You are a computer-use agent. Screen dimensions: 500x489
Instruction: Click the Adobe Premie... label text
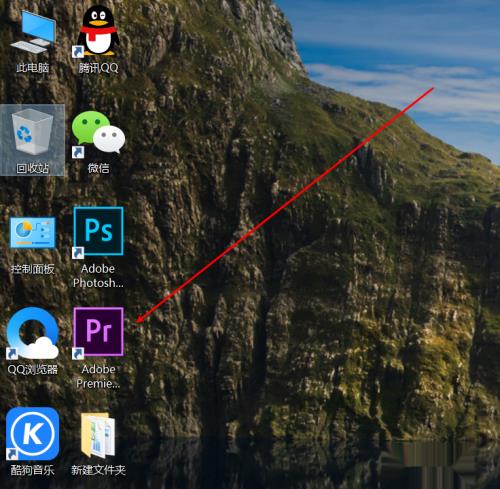[x=98, y=376]
